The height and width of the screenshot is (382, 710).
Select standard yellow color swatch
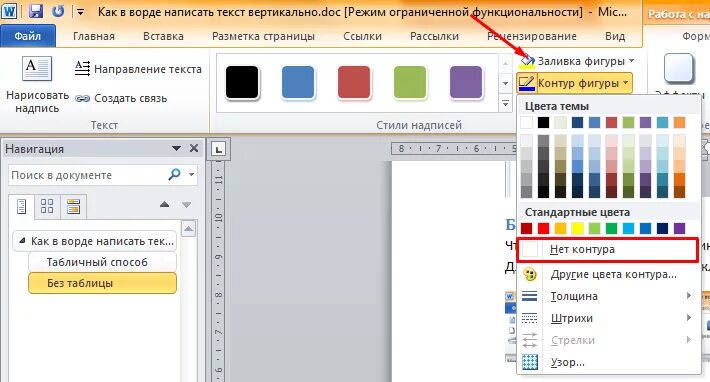point(577,229)
